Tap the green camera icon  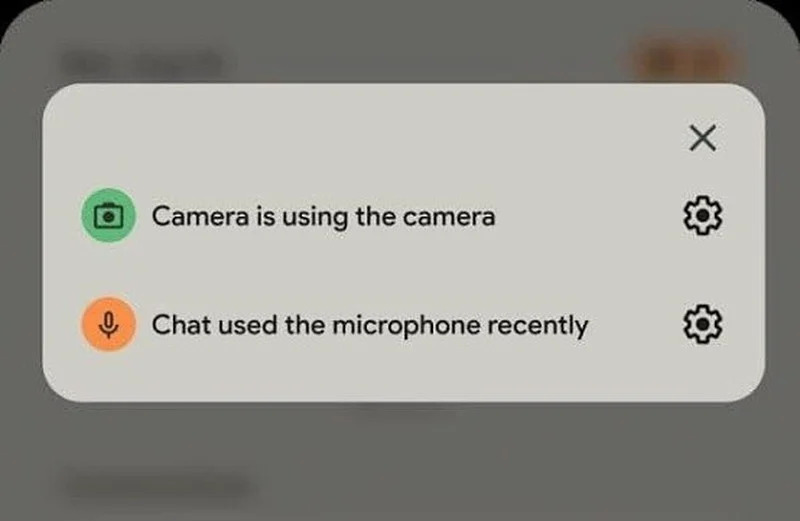pos(109,215)
